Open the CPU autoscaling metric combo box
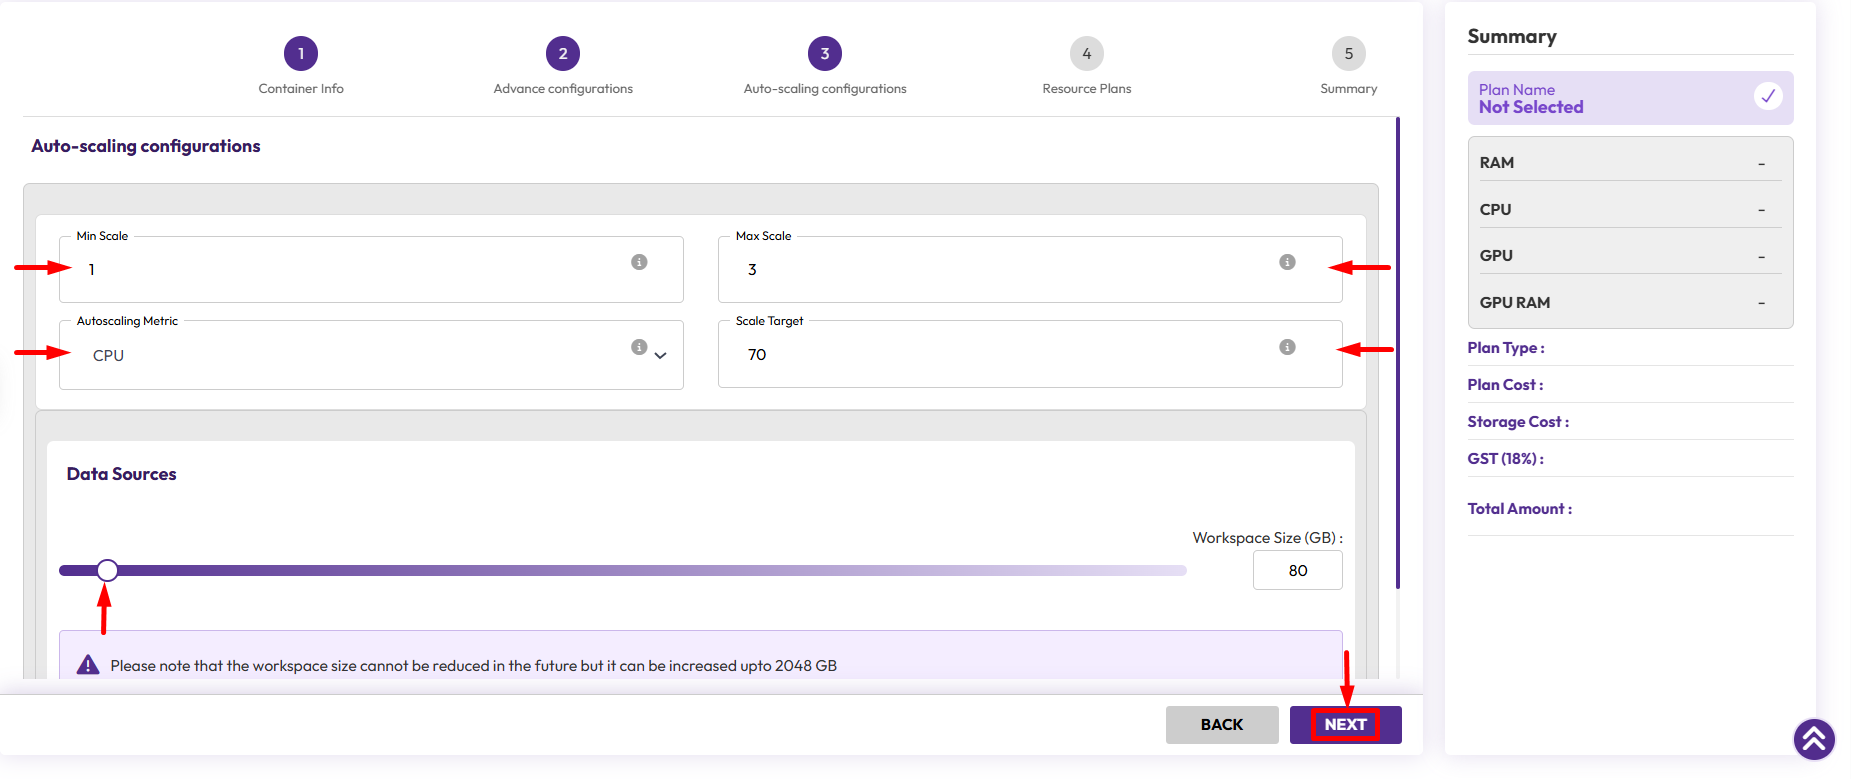The image size is (1851, 779). pos(350,356)
